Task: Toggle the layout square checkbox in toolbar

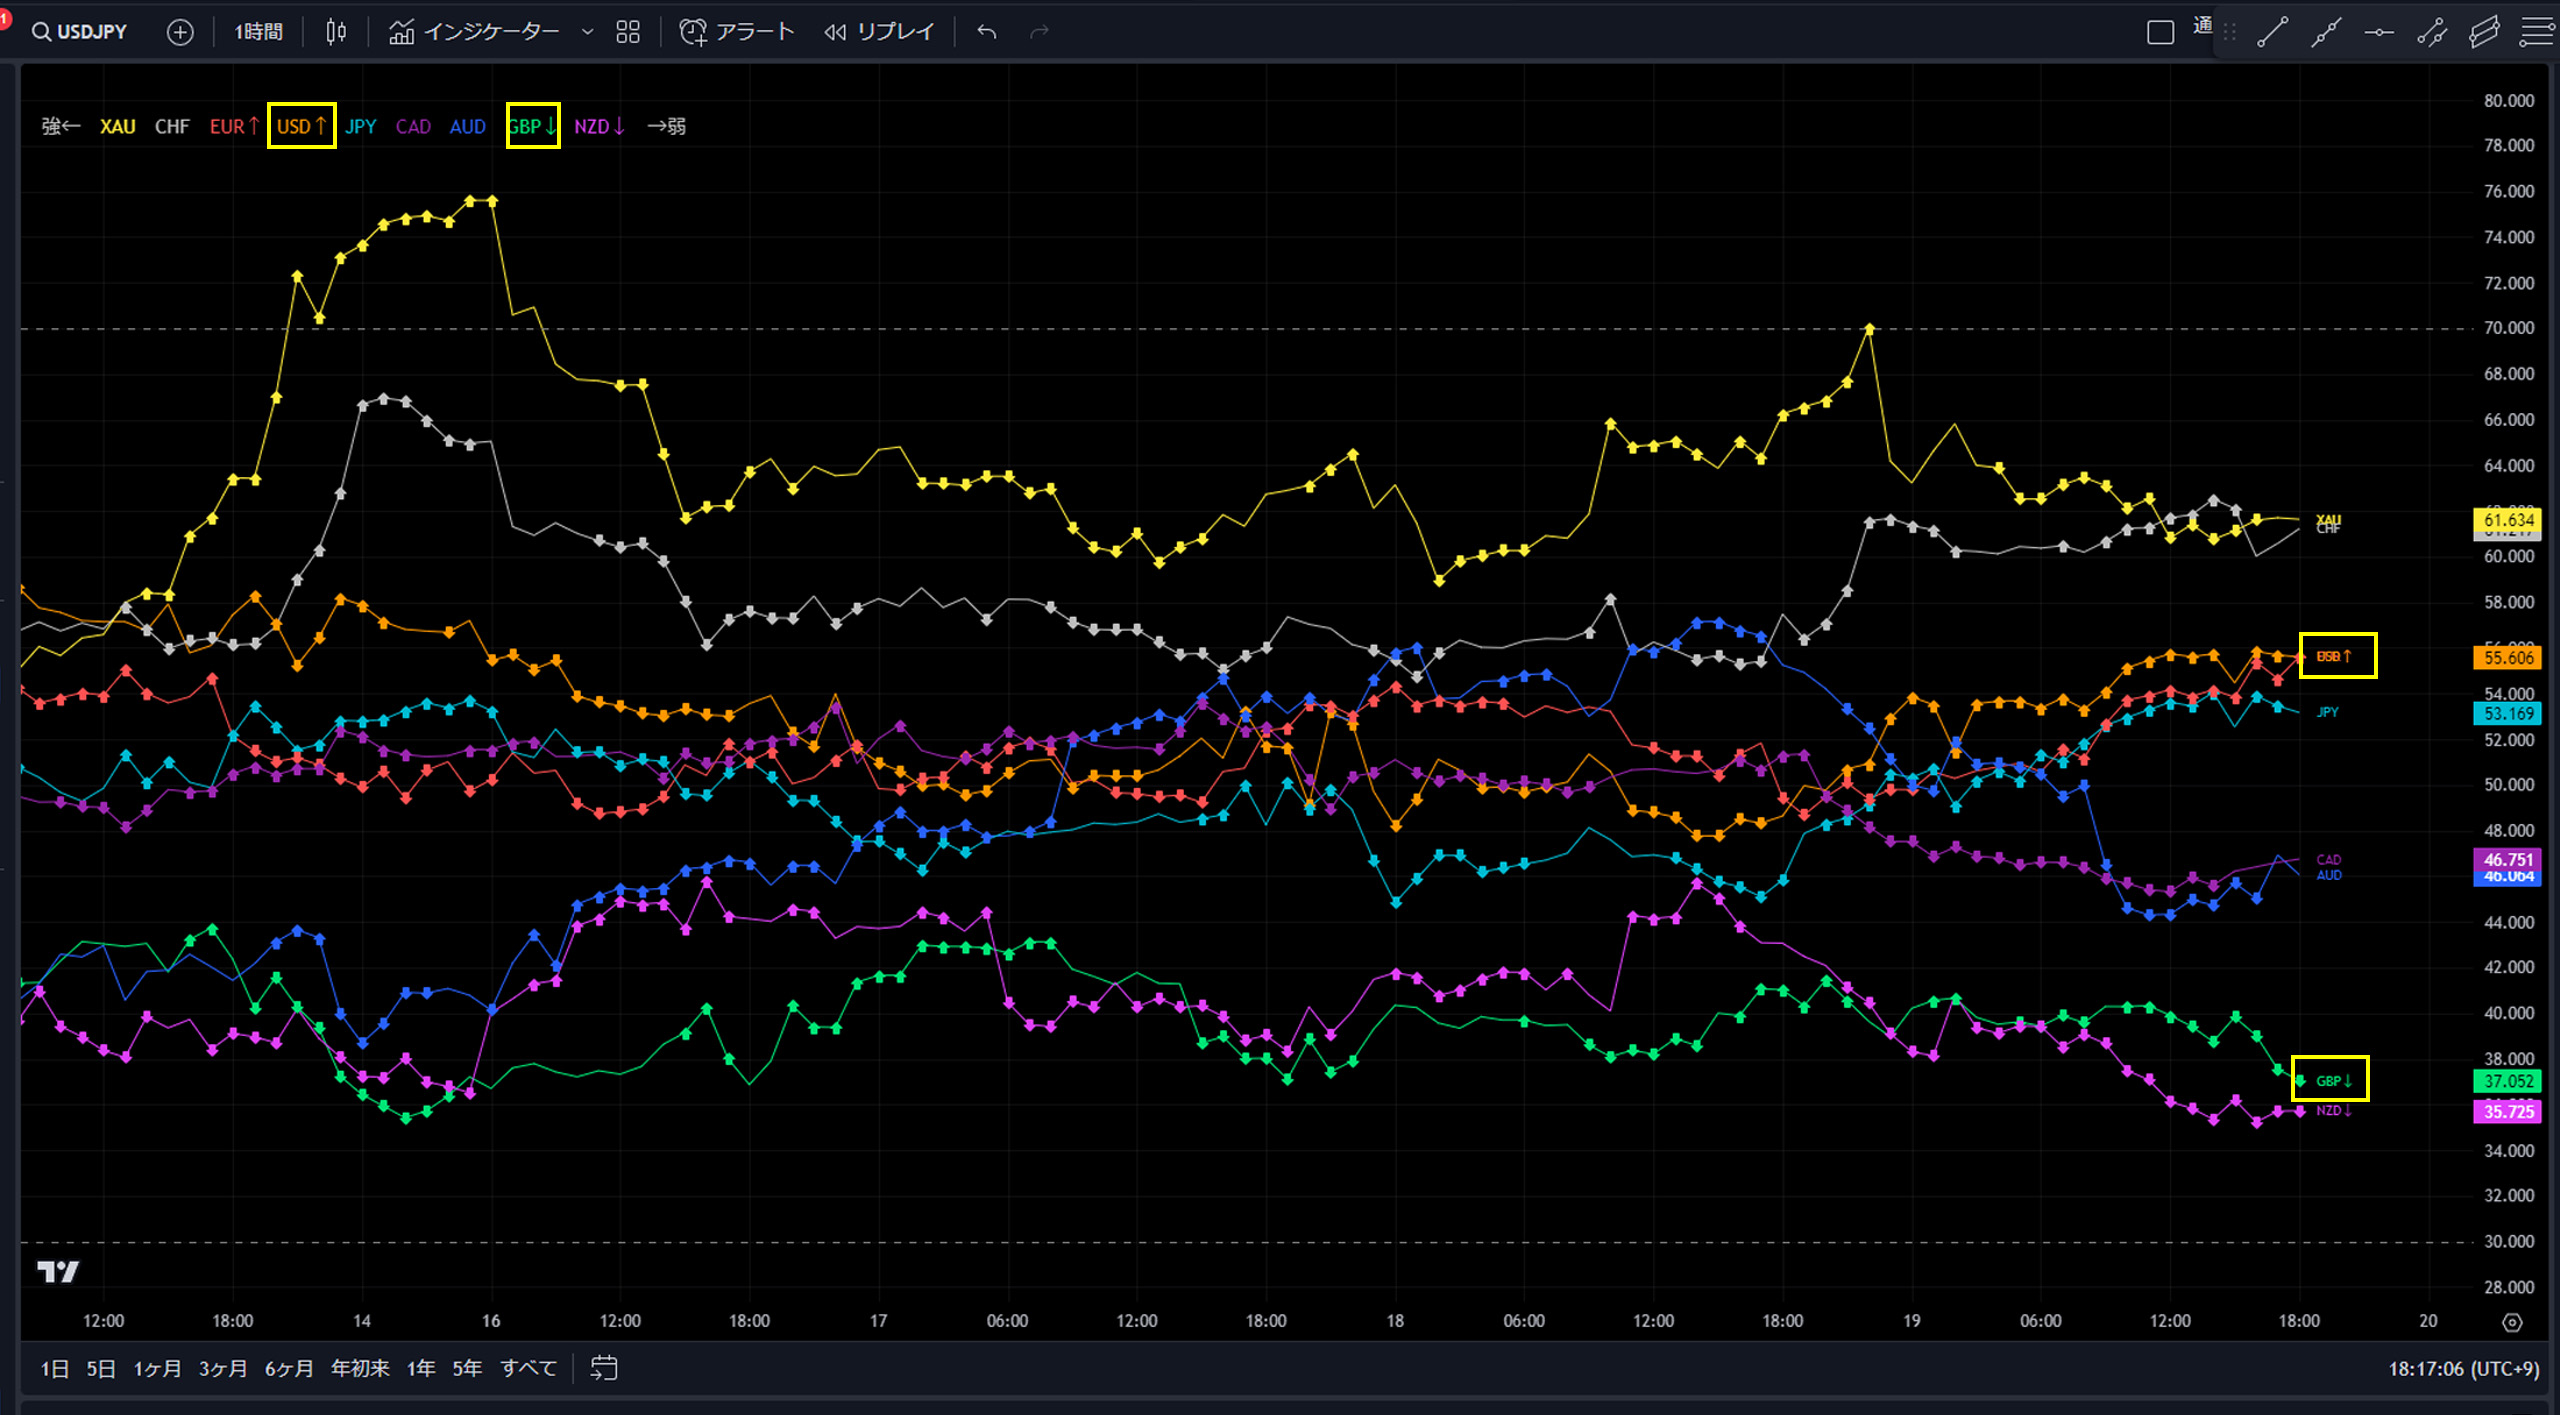Action: coord(2160,32)
